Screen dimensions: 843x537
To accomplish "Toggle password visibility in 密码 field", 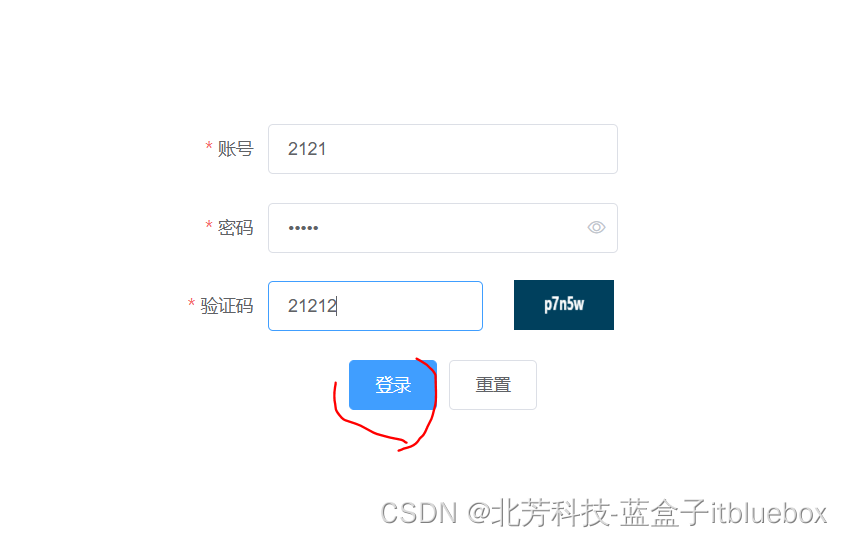I will click(x=596, y=227).
